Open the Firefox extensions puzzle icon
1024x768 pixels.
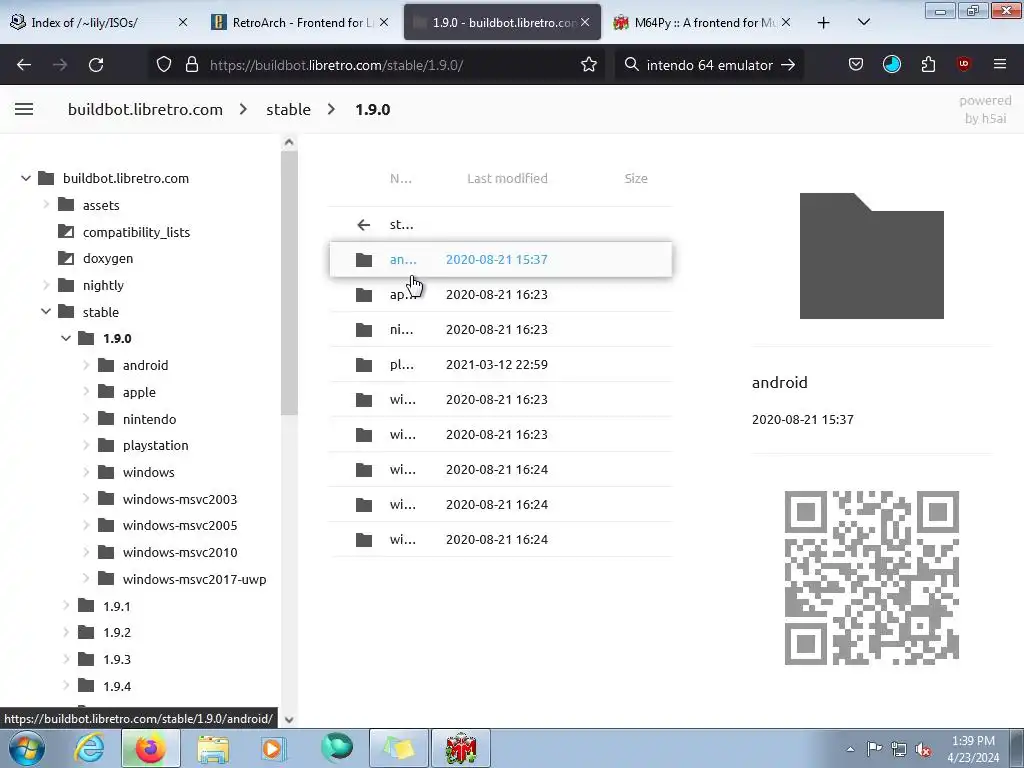(x=928, y=65)
